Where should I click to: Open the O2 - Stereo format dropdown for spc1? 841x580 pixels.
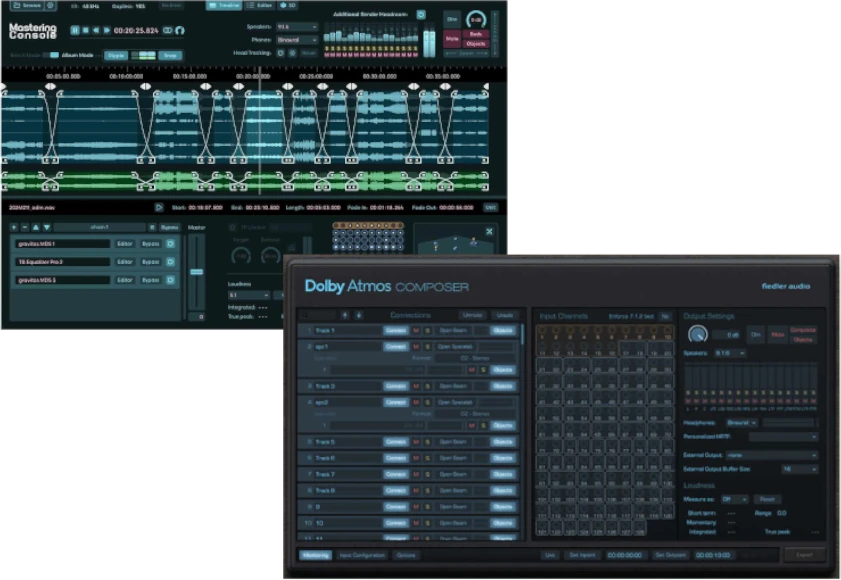tap(474, 358)
